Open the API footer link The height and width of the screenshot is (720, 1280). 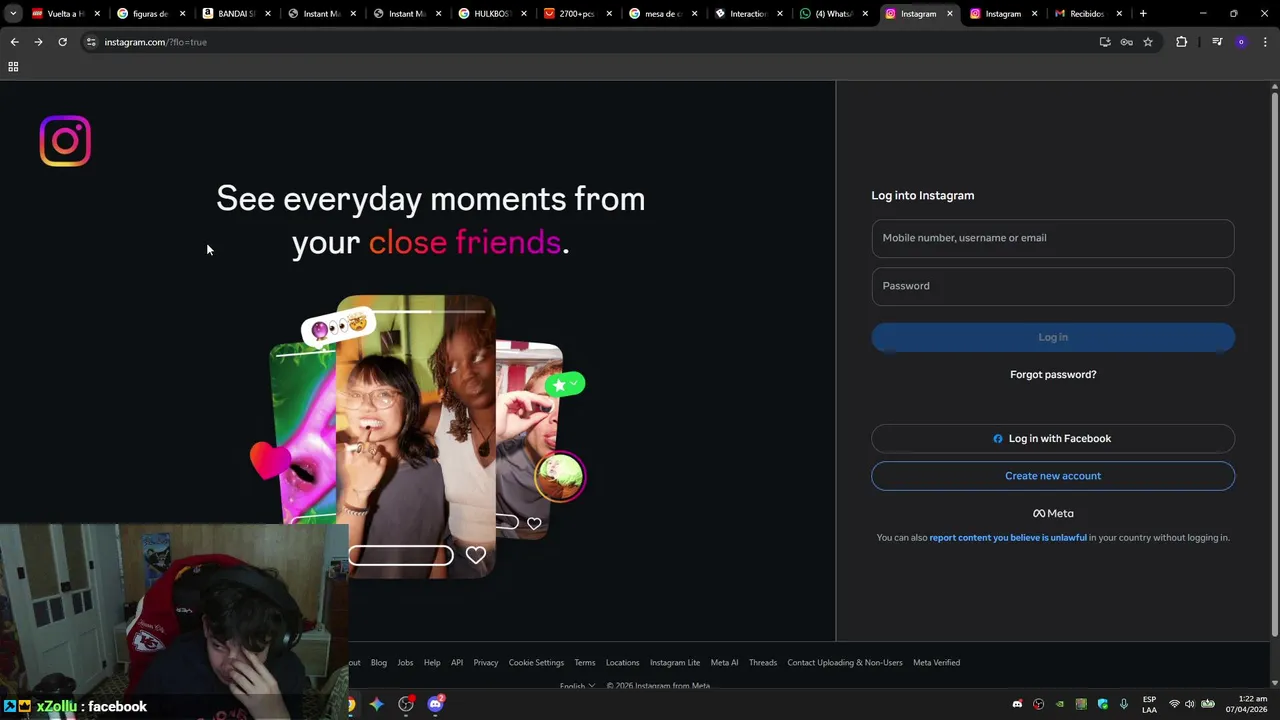click(x=457, y=663)
